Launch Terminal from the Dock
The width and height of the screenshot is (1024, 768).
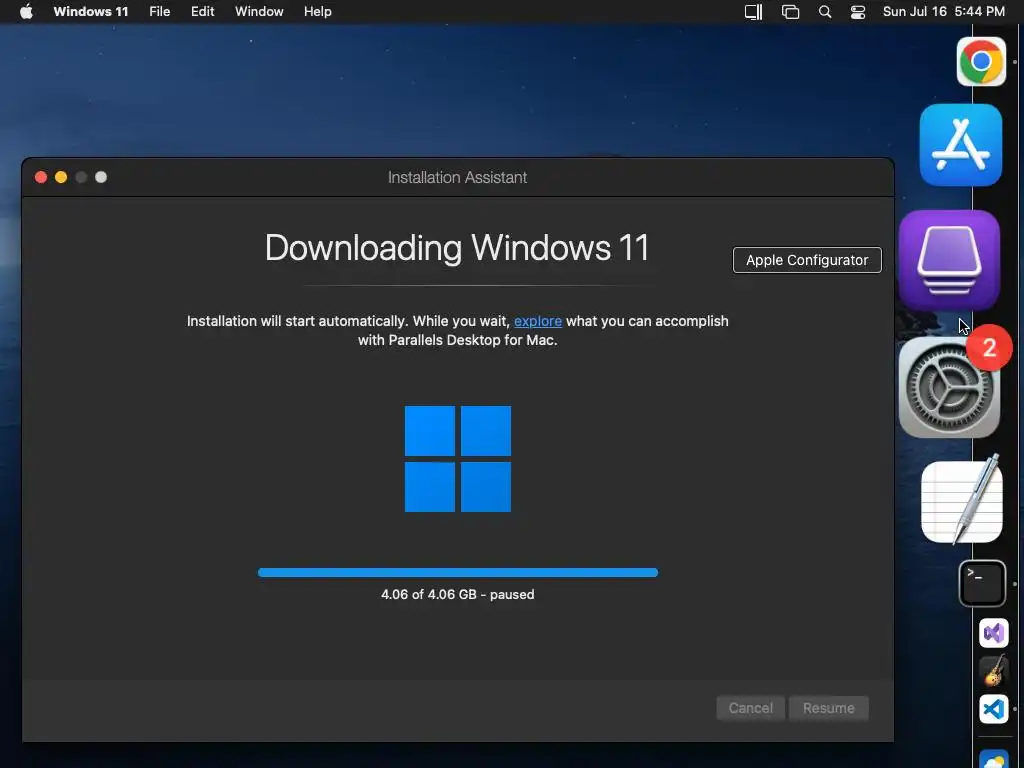point(982,583)
